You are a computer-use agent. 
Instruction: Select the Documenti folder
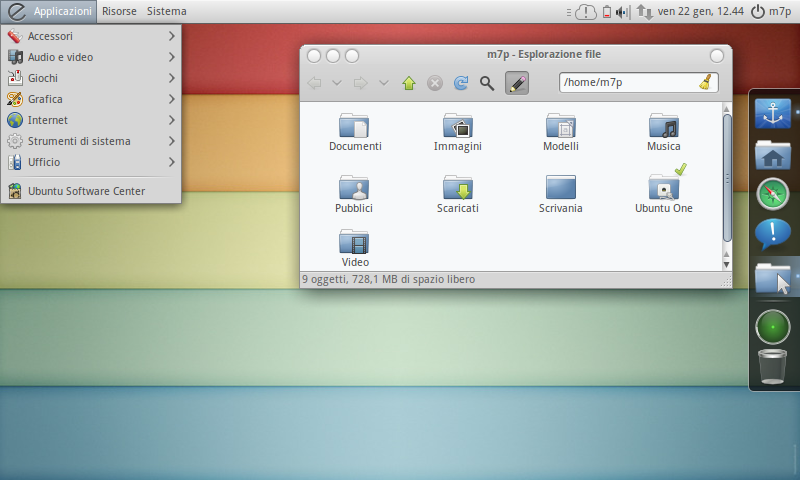[x=355, y=132]
